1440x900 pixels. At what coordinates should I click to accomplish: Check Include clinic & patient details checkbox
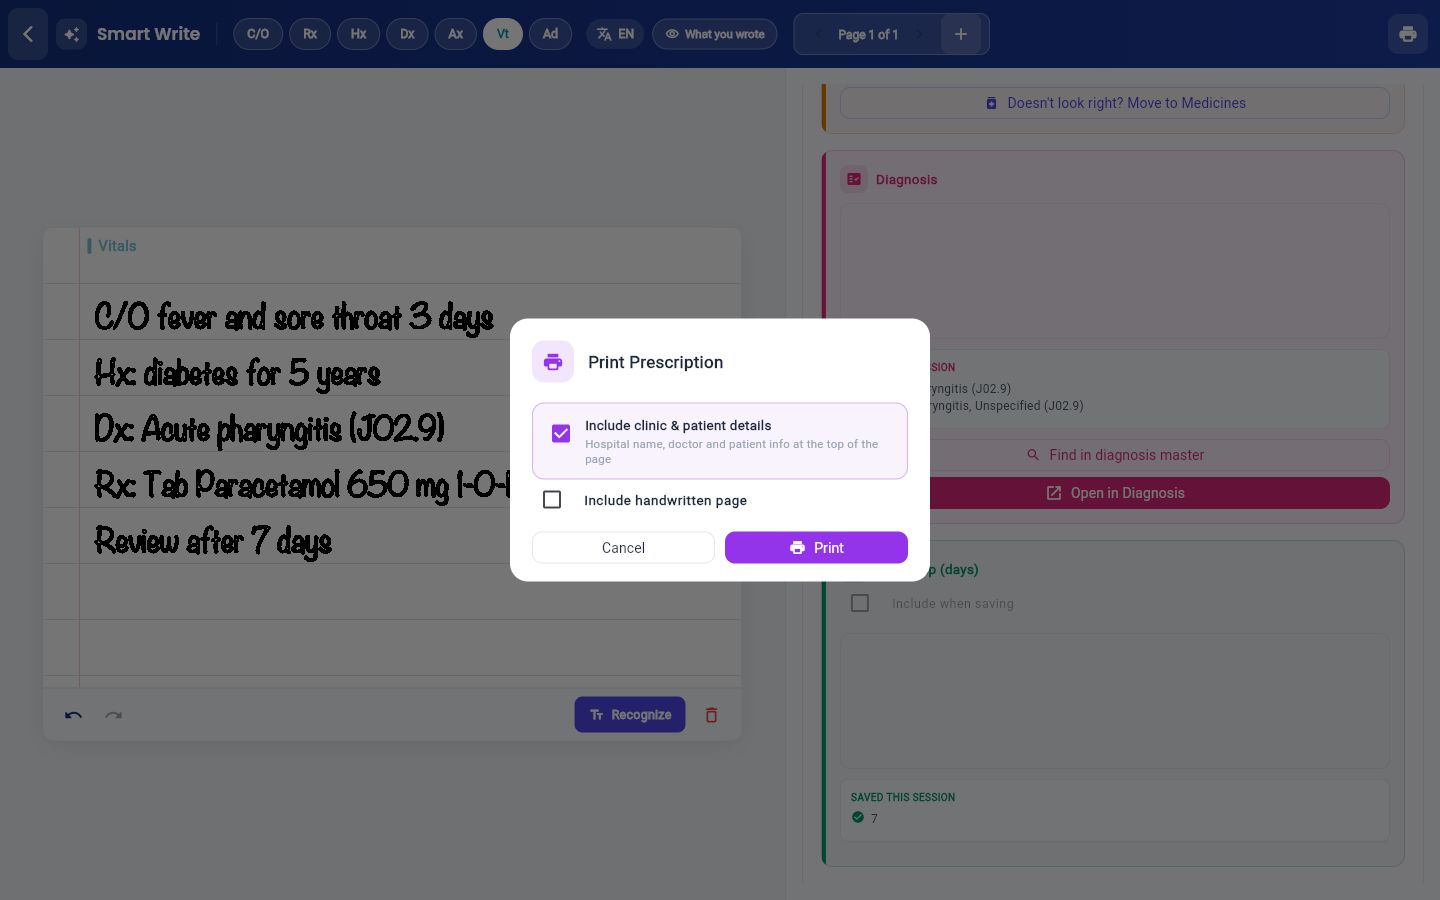tap(561, 433)
